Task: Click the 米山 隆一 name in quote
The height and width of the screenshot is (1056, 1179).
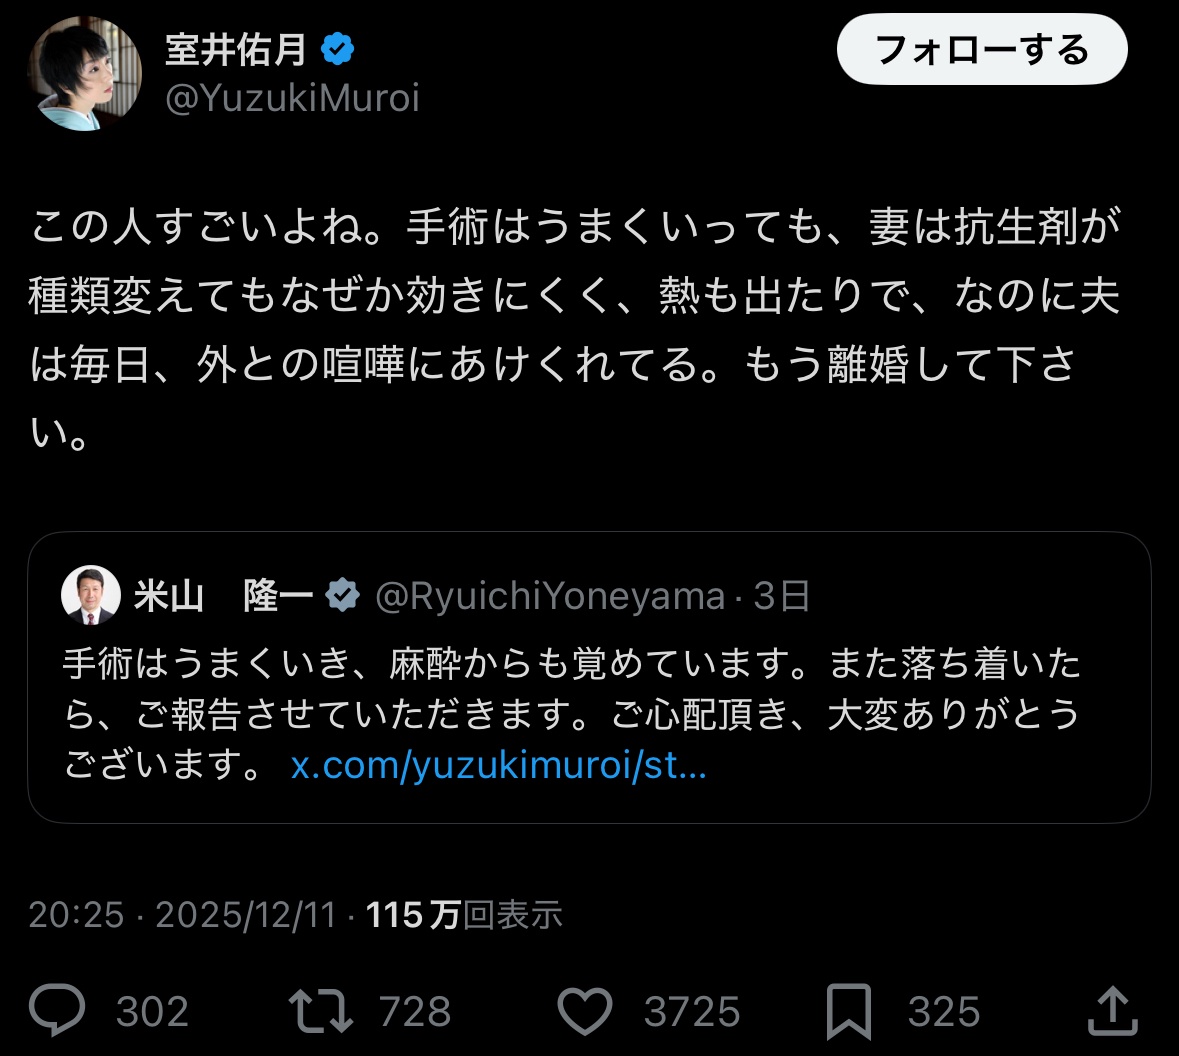Action: (222, 596)
